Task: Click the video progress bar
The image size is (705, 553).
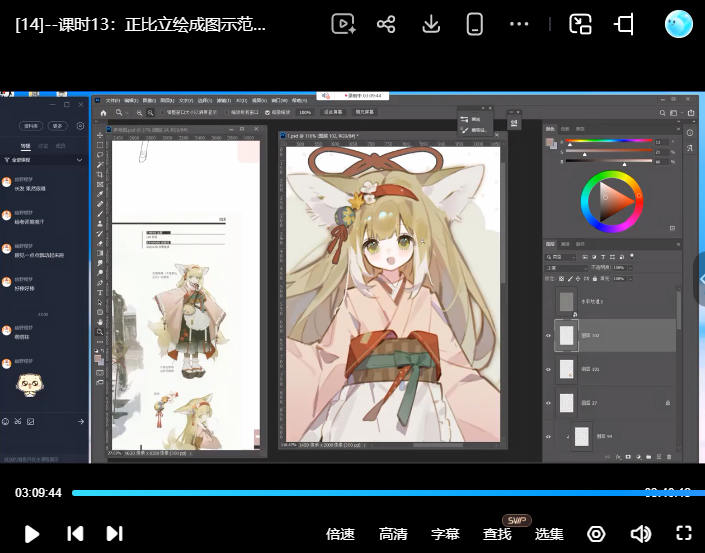Action: [388, 493]
